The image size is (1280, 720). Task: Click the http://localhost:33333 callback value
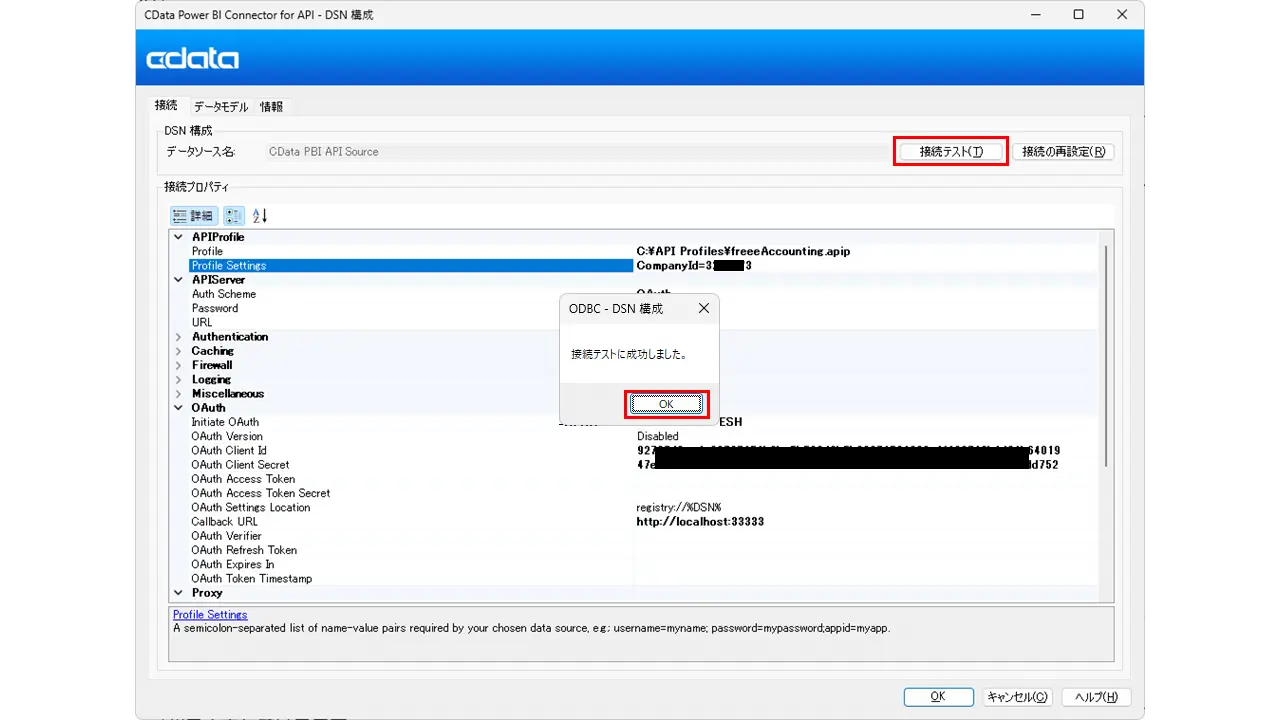pyautogui.click(x=700, y=521)
